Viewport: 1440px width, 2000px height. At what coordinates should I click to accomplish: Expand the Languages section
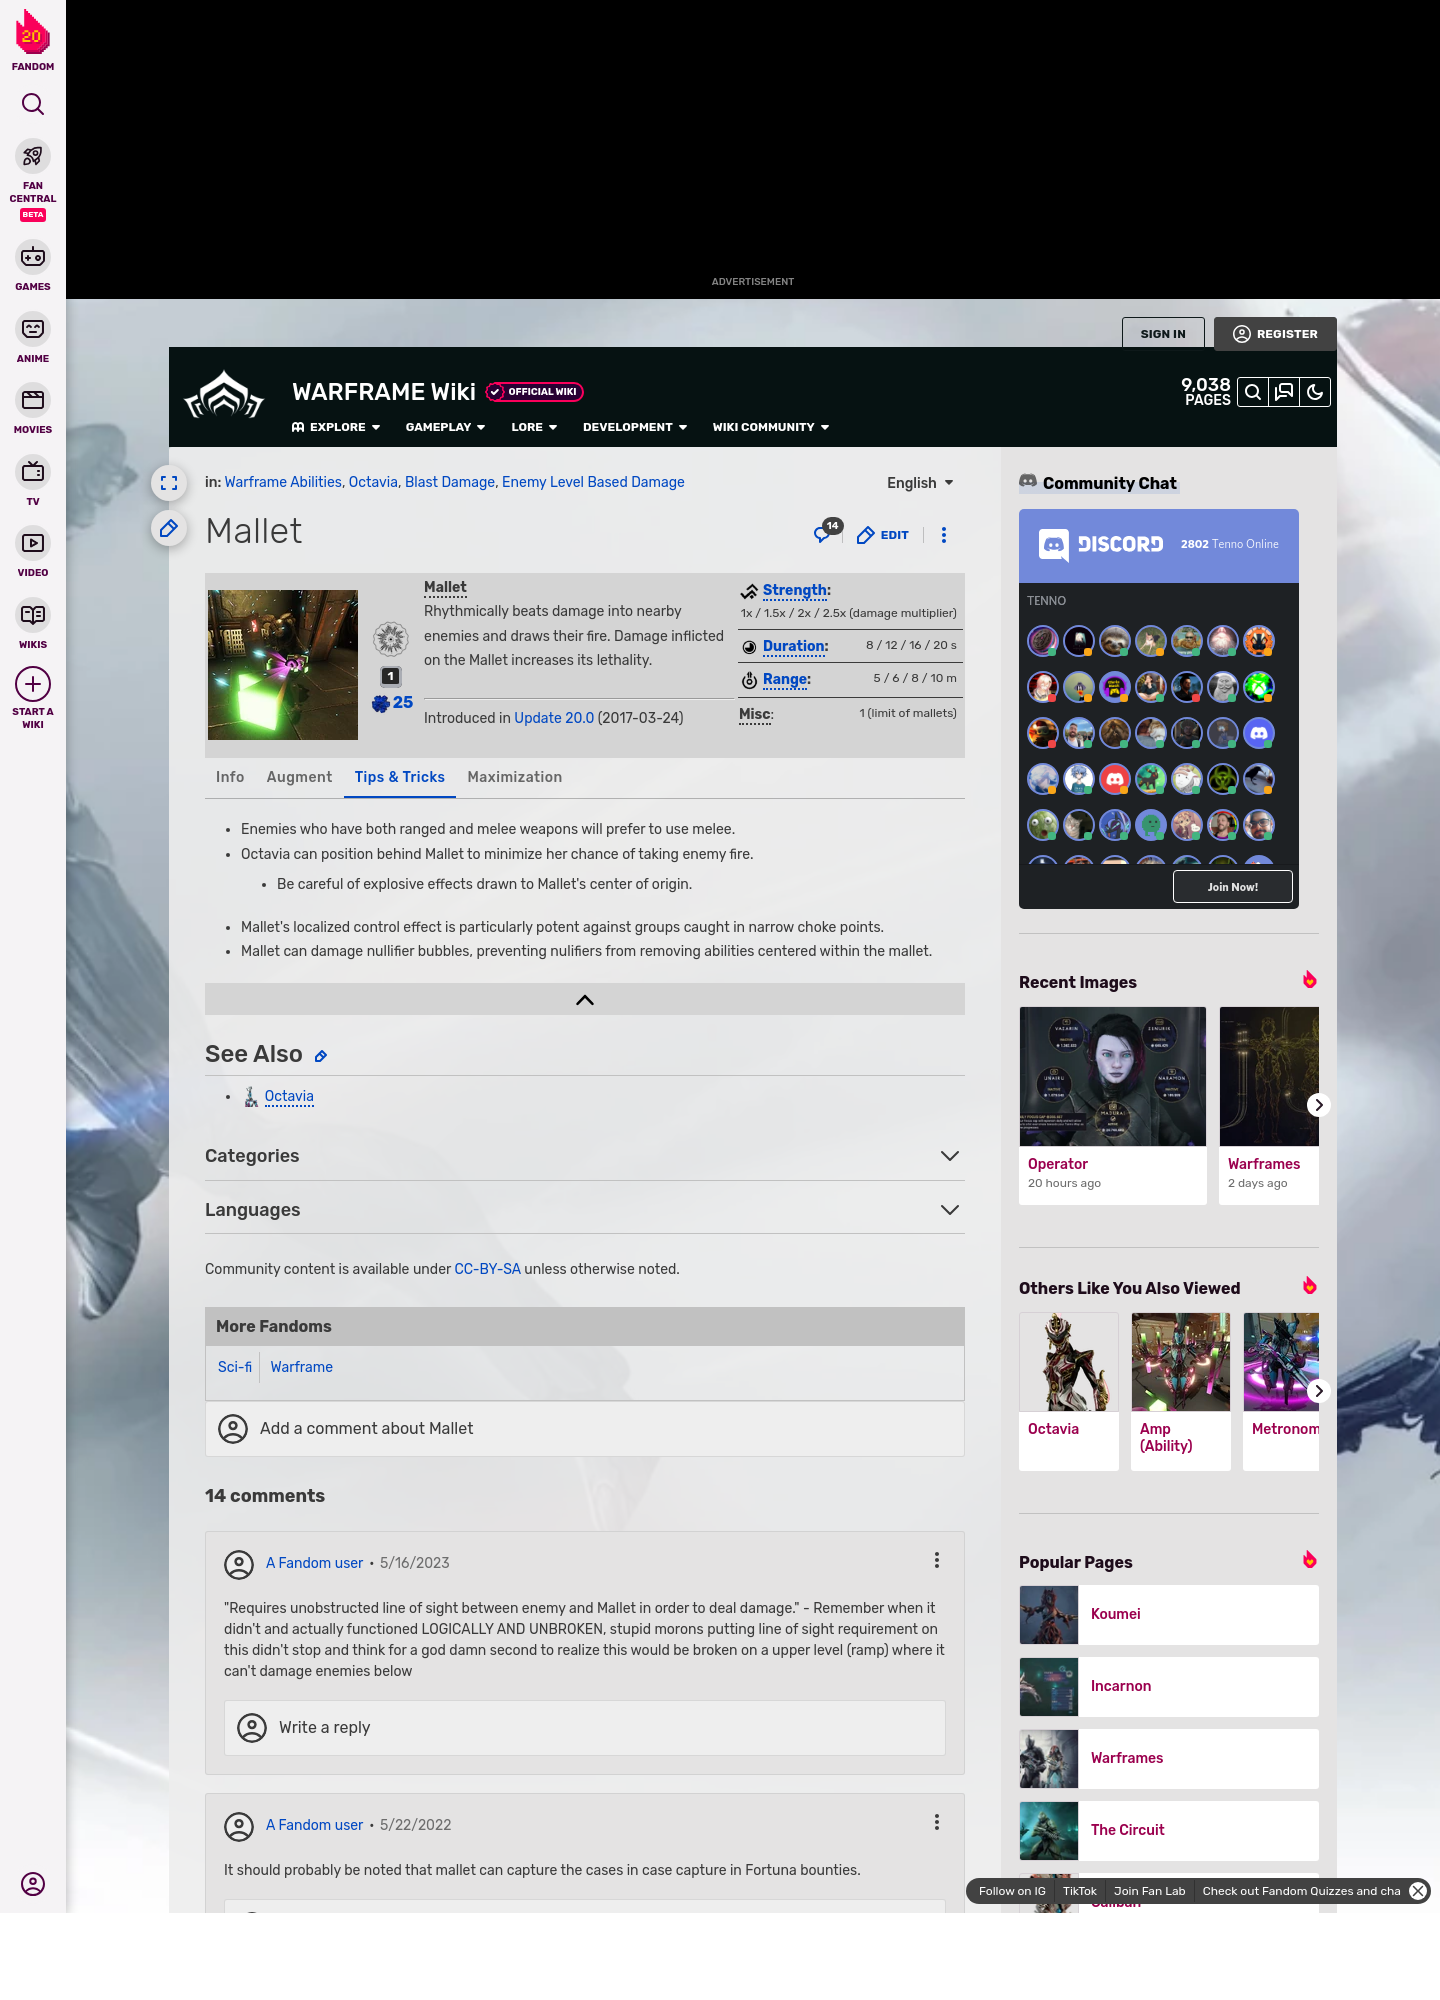[585, 1210]
